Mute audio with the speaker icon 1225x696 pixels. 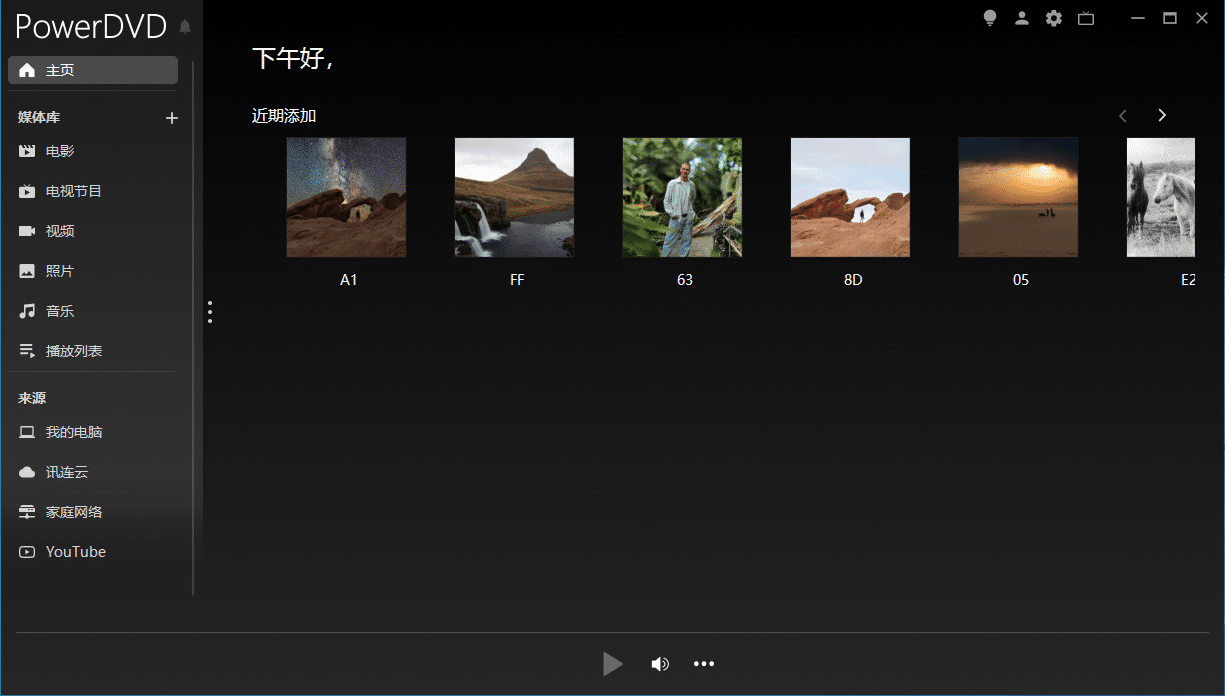click(x=660, y=664)
